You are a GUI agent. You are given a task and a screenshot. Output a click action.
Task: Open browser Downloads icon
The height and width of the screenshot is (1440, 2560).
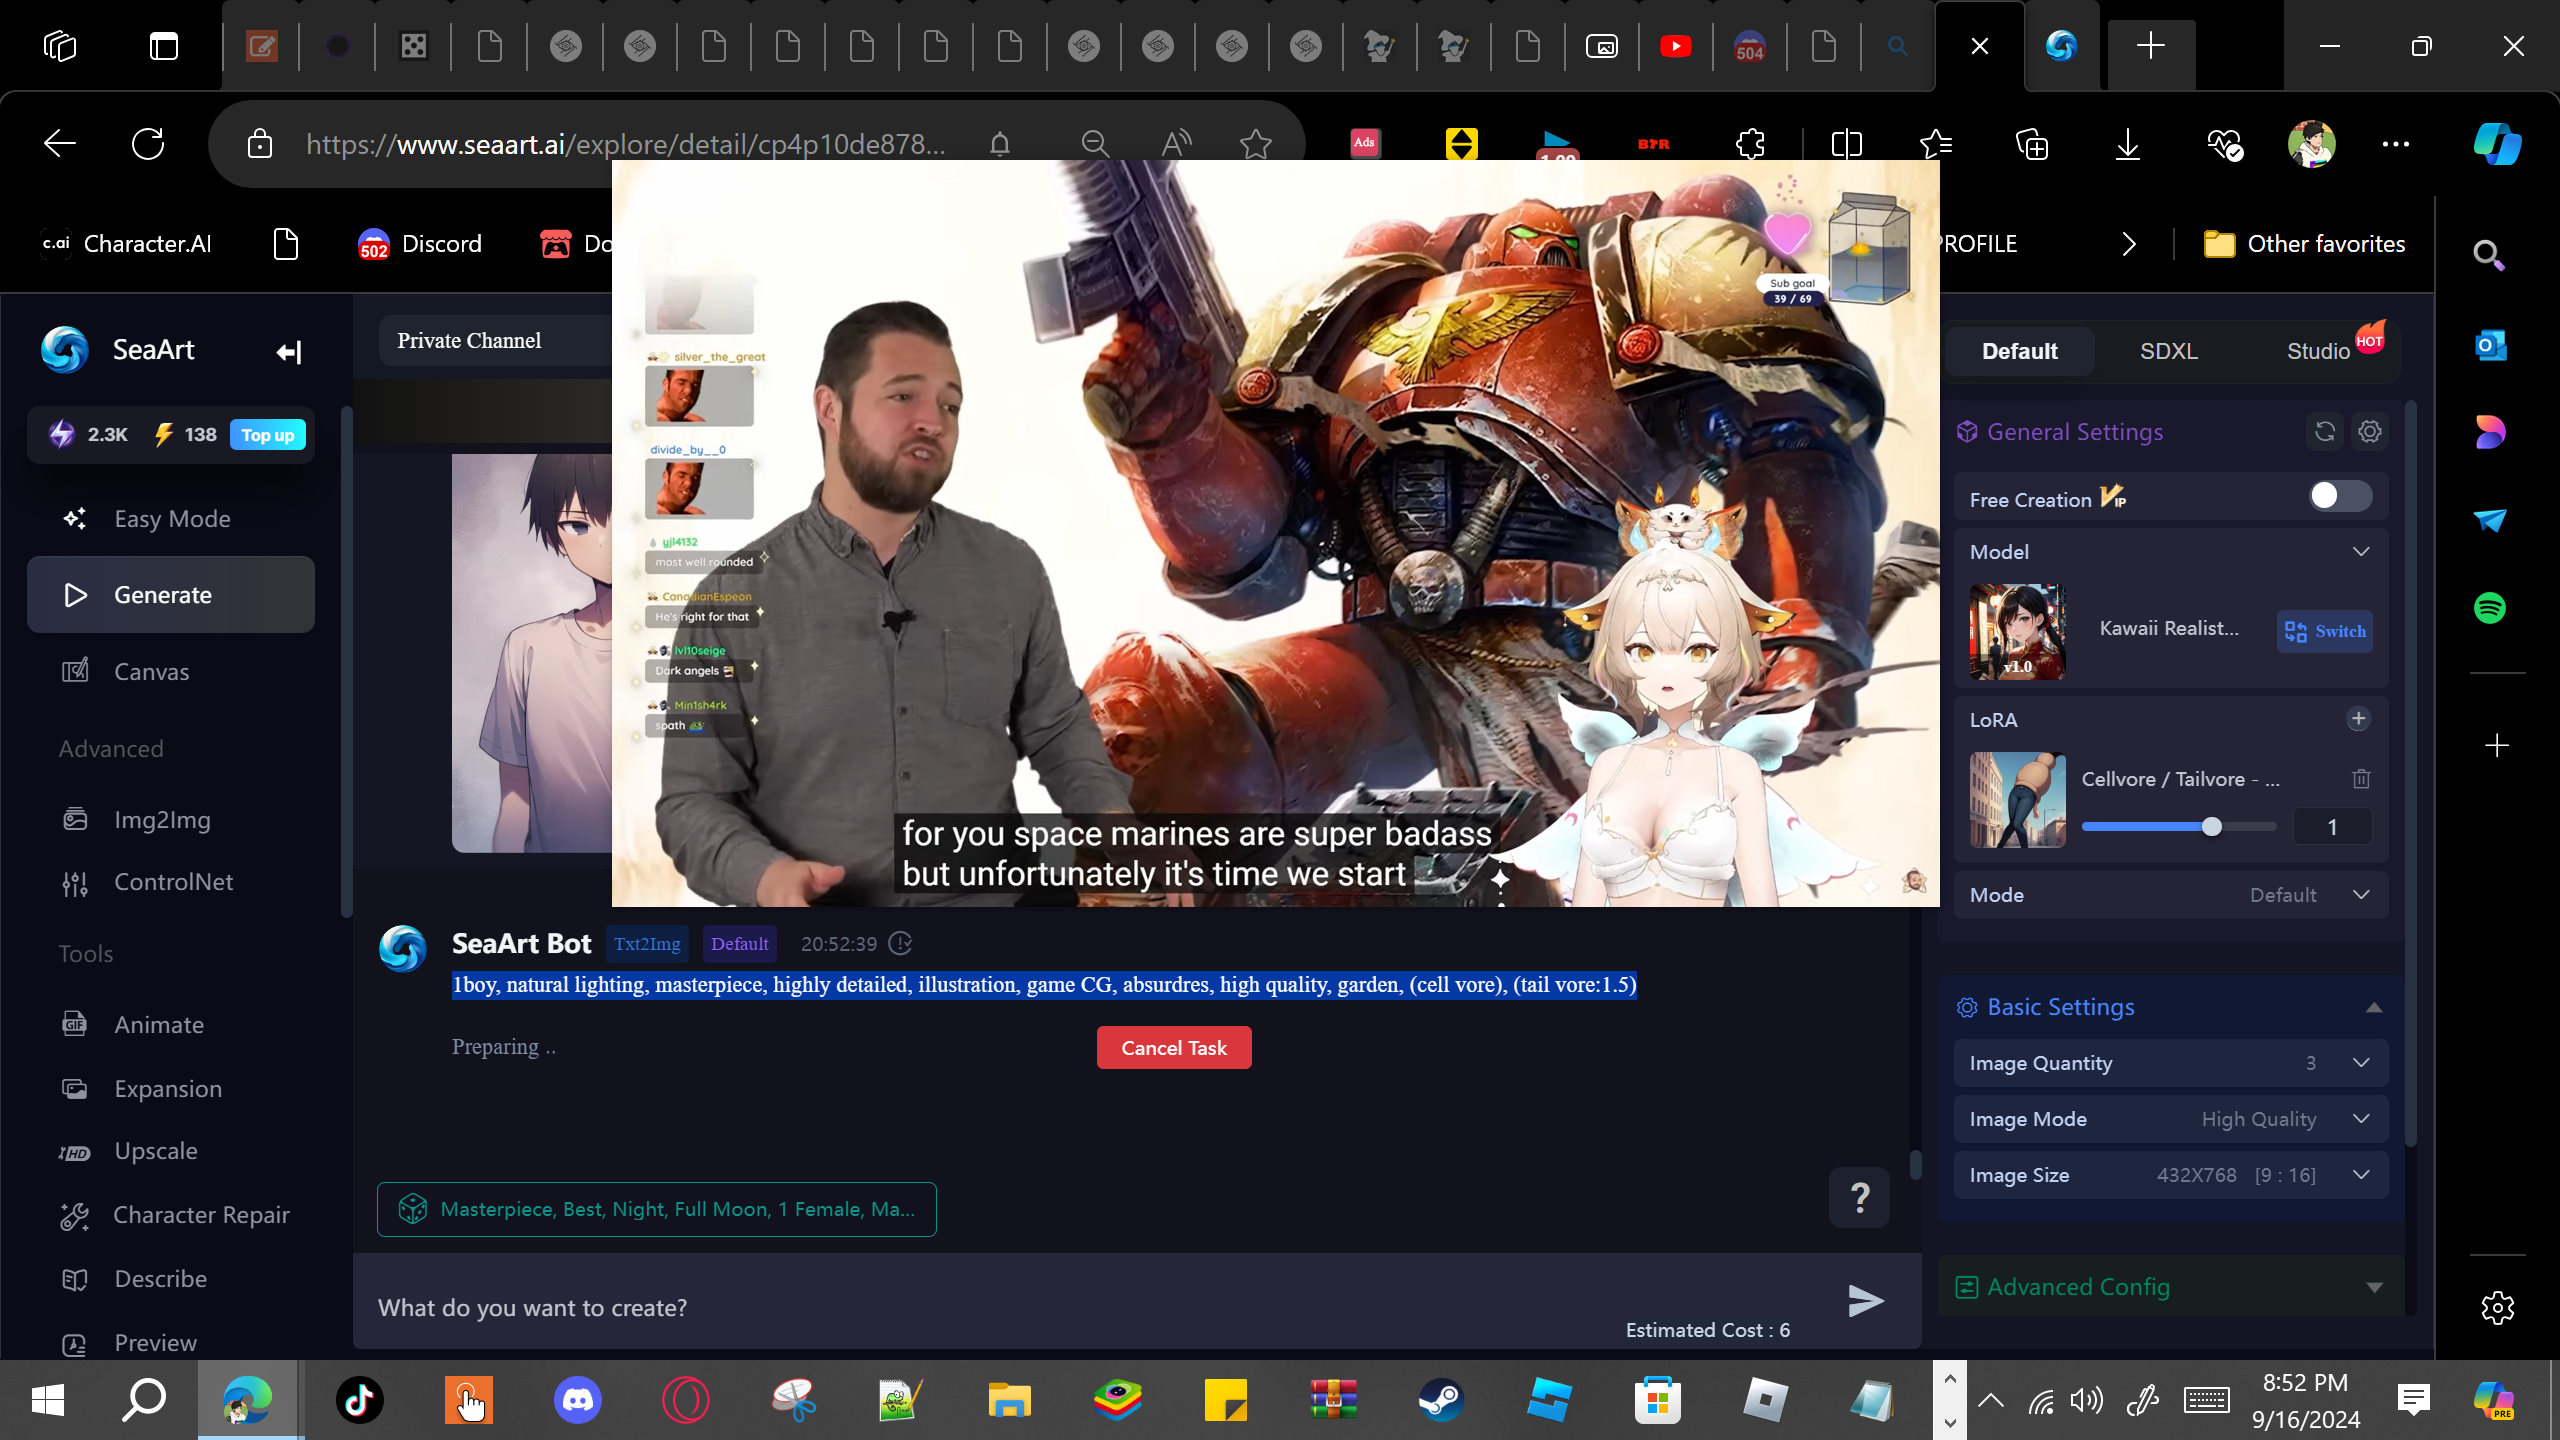(2128, 144)
